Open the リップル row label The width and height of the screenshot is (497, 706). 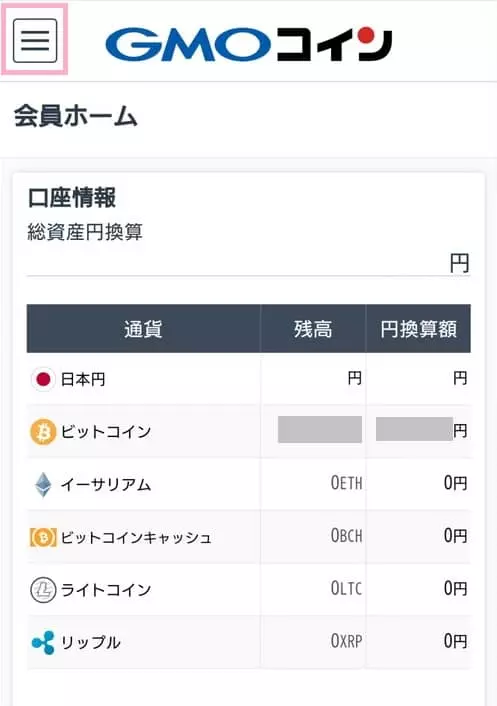[x=91, y=643]
